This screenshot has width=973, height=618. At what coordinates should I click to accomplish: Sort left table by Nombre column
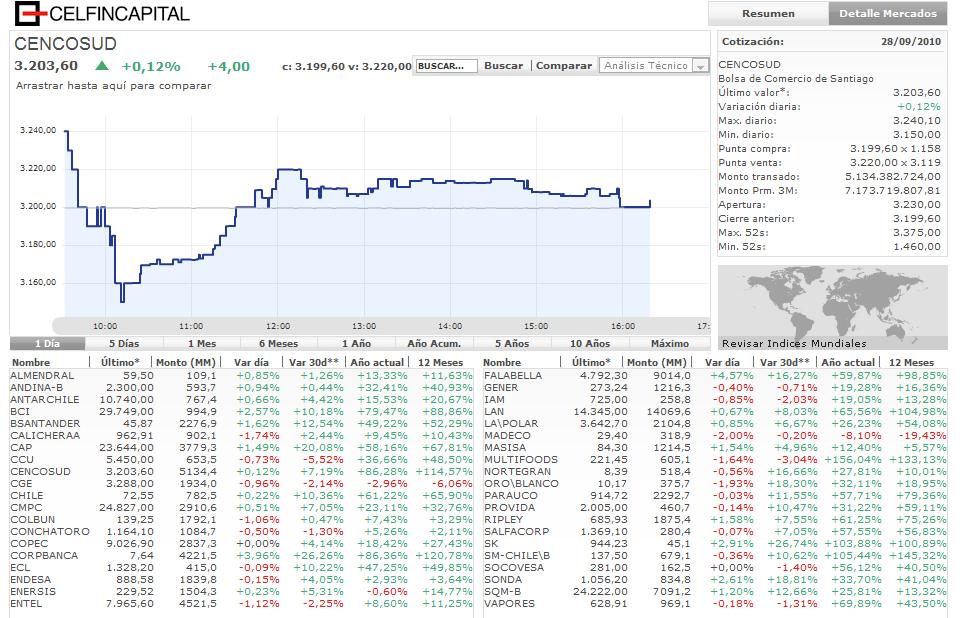coord(31,362)
